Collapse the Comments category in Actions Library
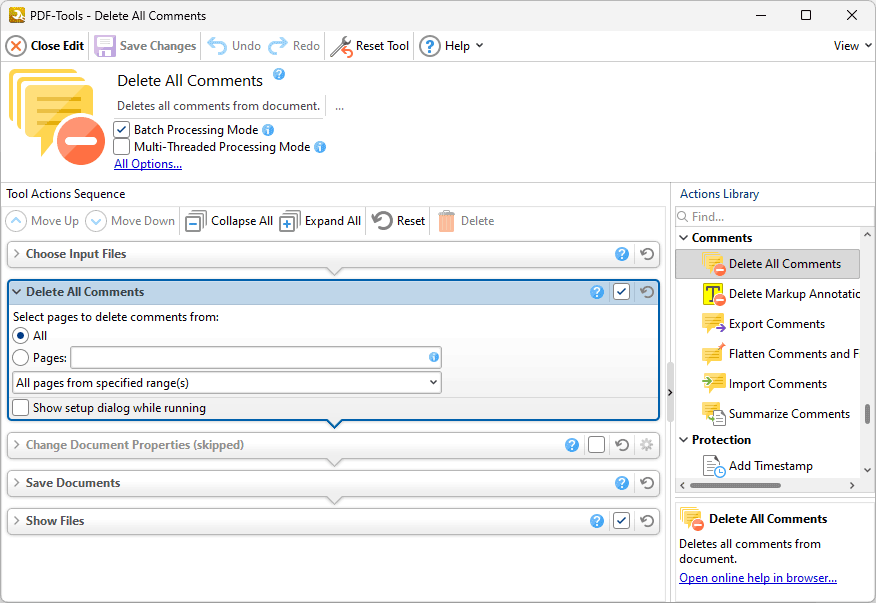 (683, 238)
